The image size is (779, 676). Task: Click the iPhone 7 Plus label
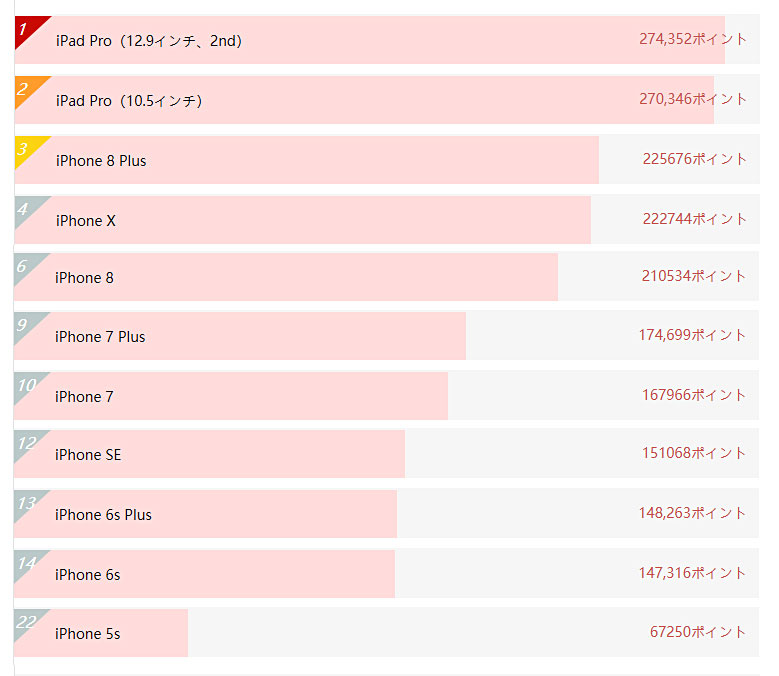[x=100, y=337]
